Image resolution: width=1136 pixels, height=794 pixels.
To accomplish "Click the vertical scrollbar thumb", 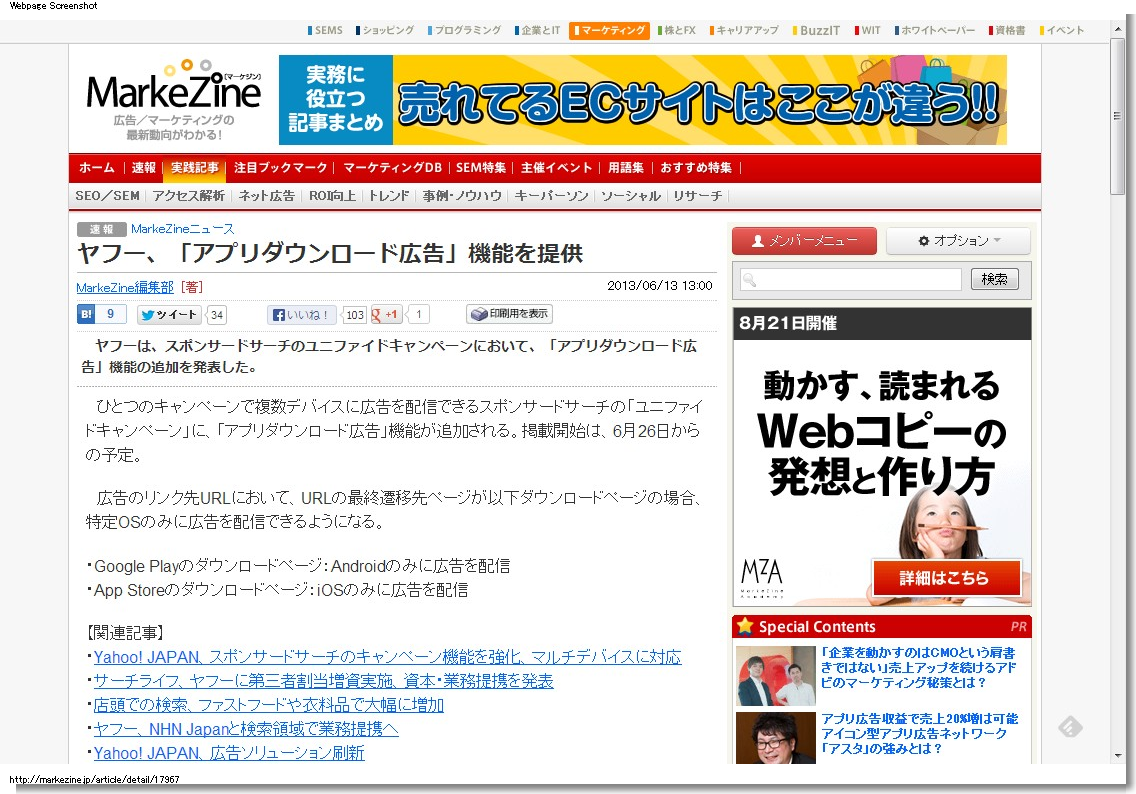I will click(1118, 117).
